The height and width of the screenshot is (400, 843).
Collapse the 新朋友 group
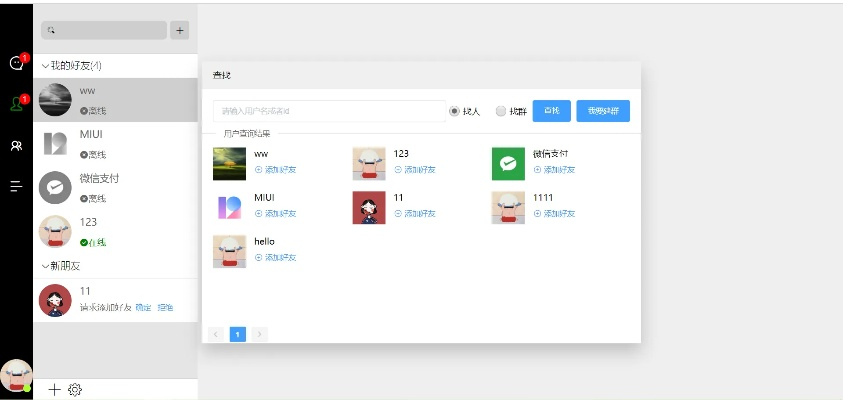pyautogui.click(x=45, y=266)
